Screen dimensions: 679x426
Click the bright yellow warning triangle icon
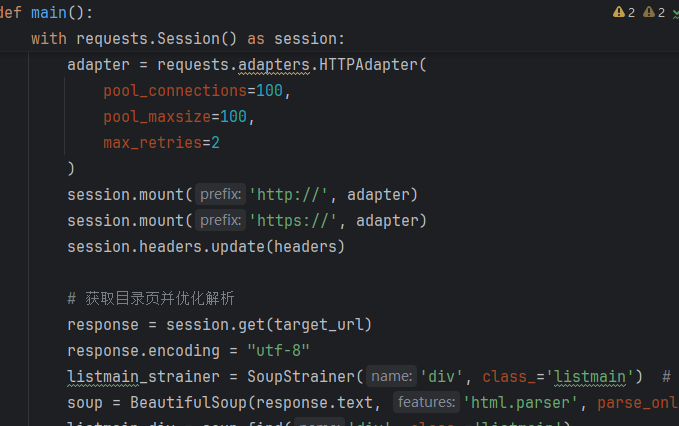pyautogui.click(x=619, y=12)
